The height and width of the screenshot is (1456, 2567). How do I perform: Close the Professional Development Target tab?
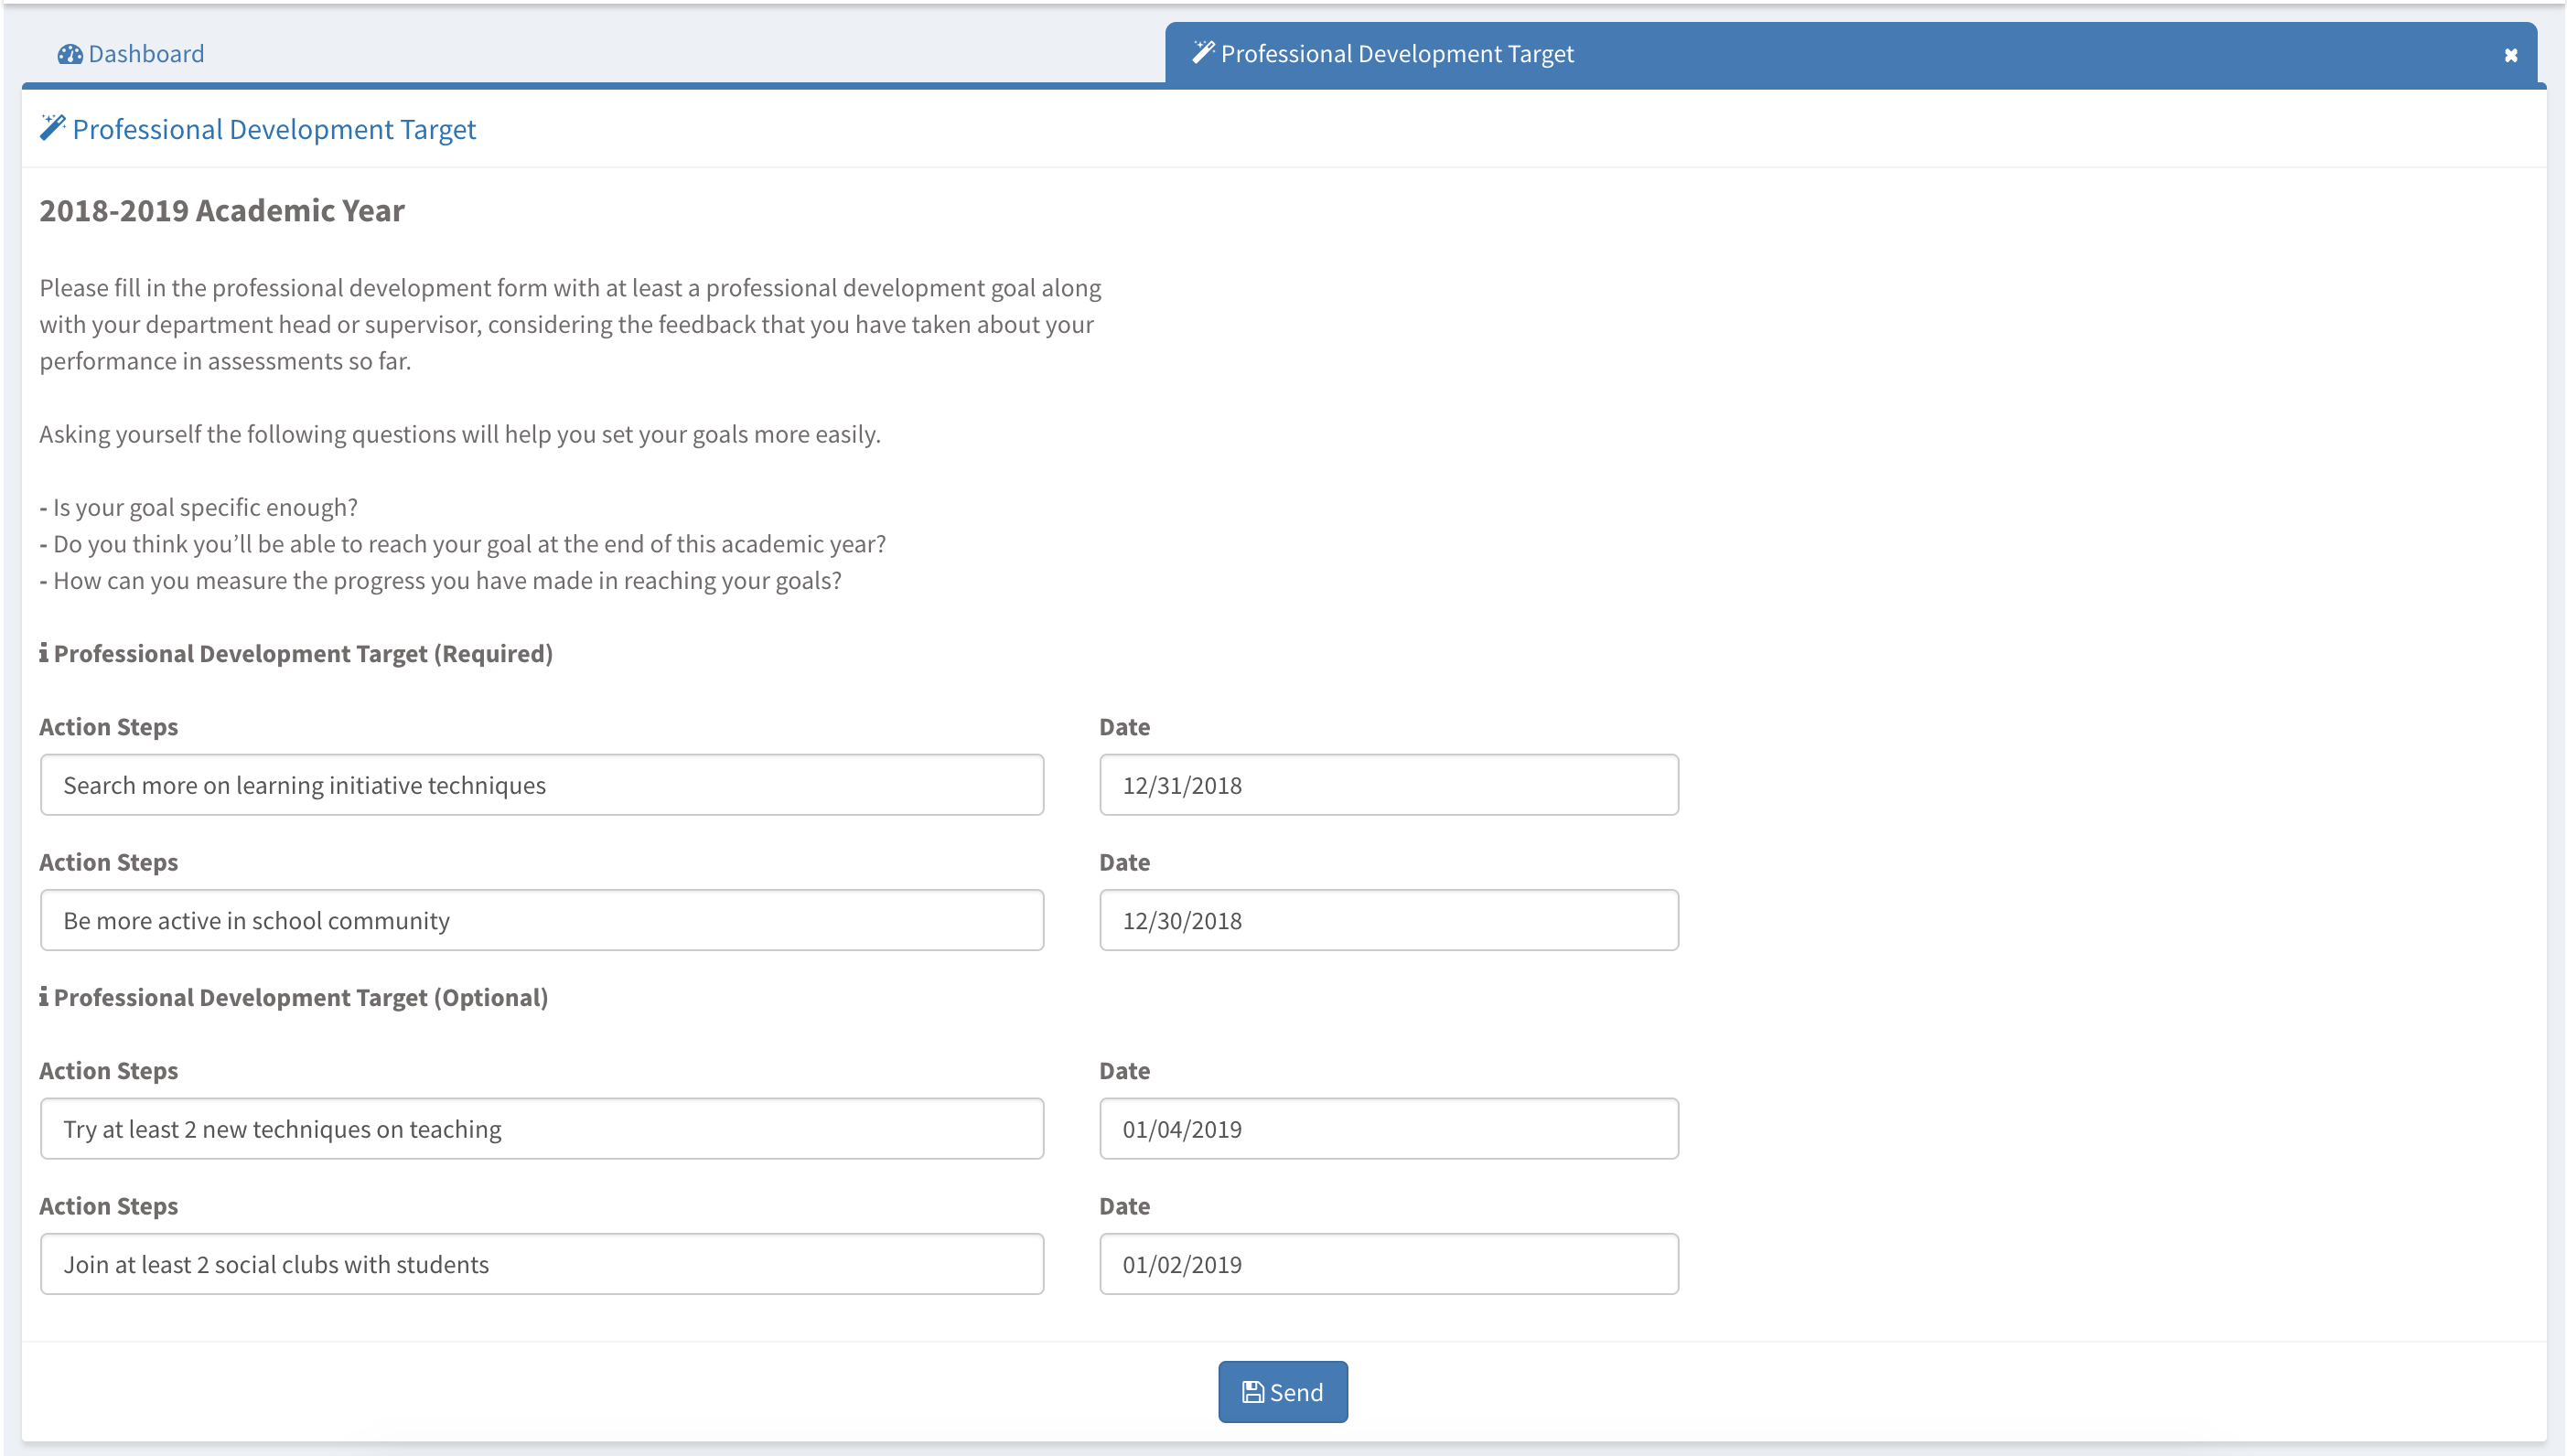point(2510,55)
